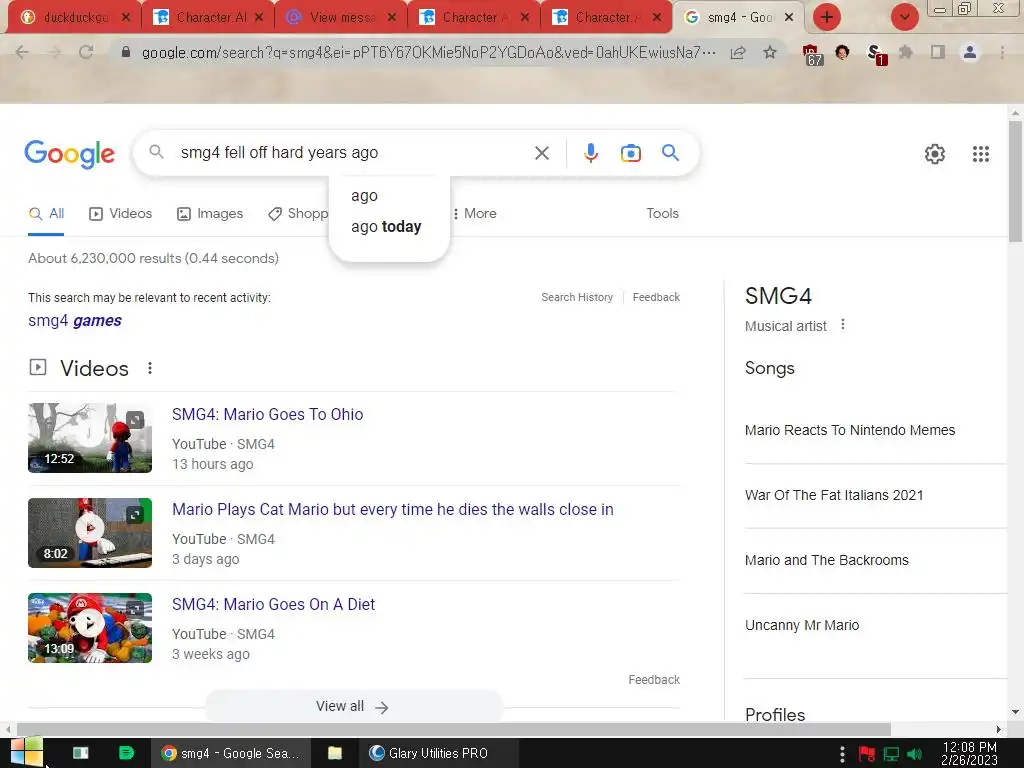The width and height of the screenshot is (1024, 768).
Task: Open Chrome three-dot menu
Action: click(x=1002, y=52)
